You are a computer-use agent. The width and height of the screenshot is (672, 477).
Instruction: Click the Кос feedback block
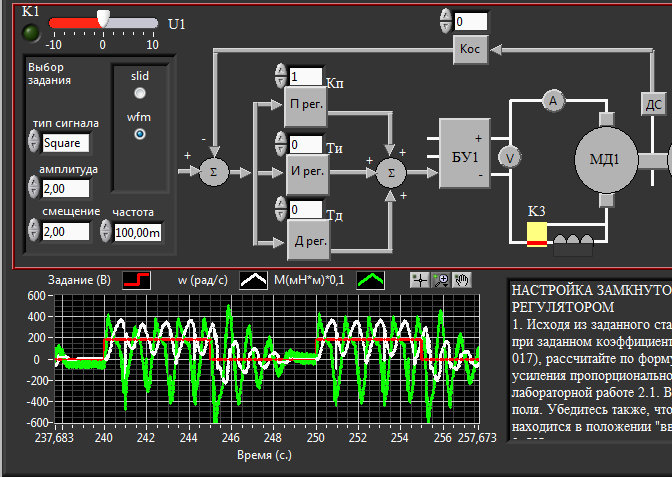pyautogui.click(x=470, y=49)
